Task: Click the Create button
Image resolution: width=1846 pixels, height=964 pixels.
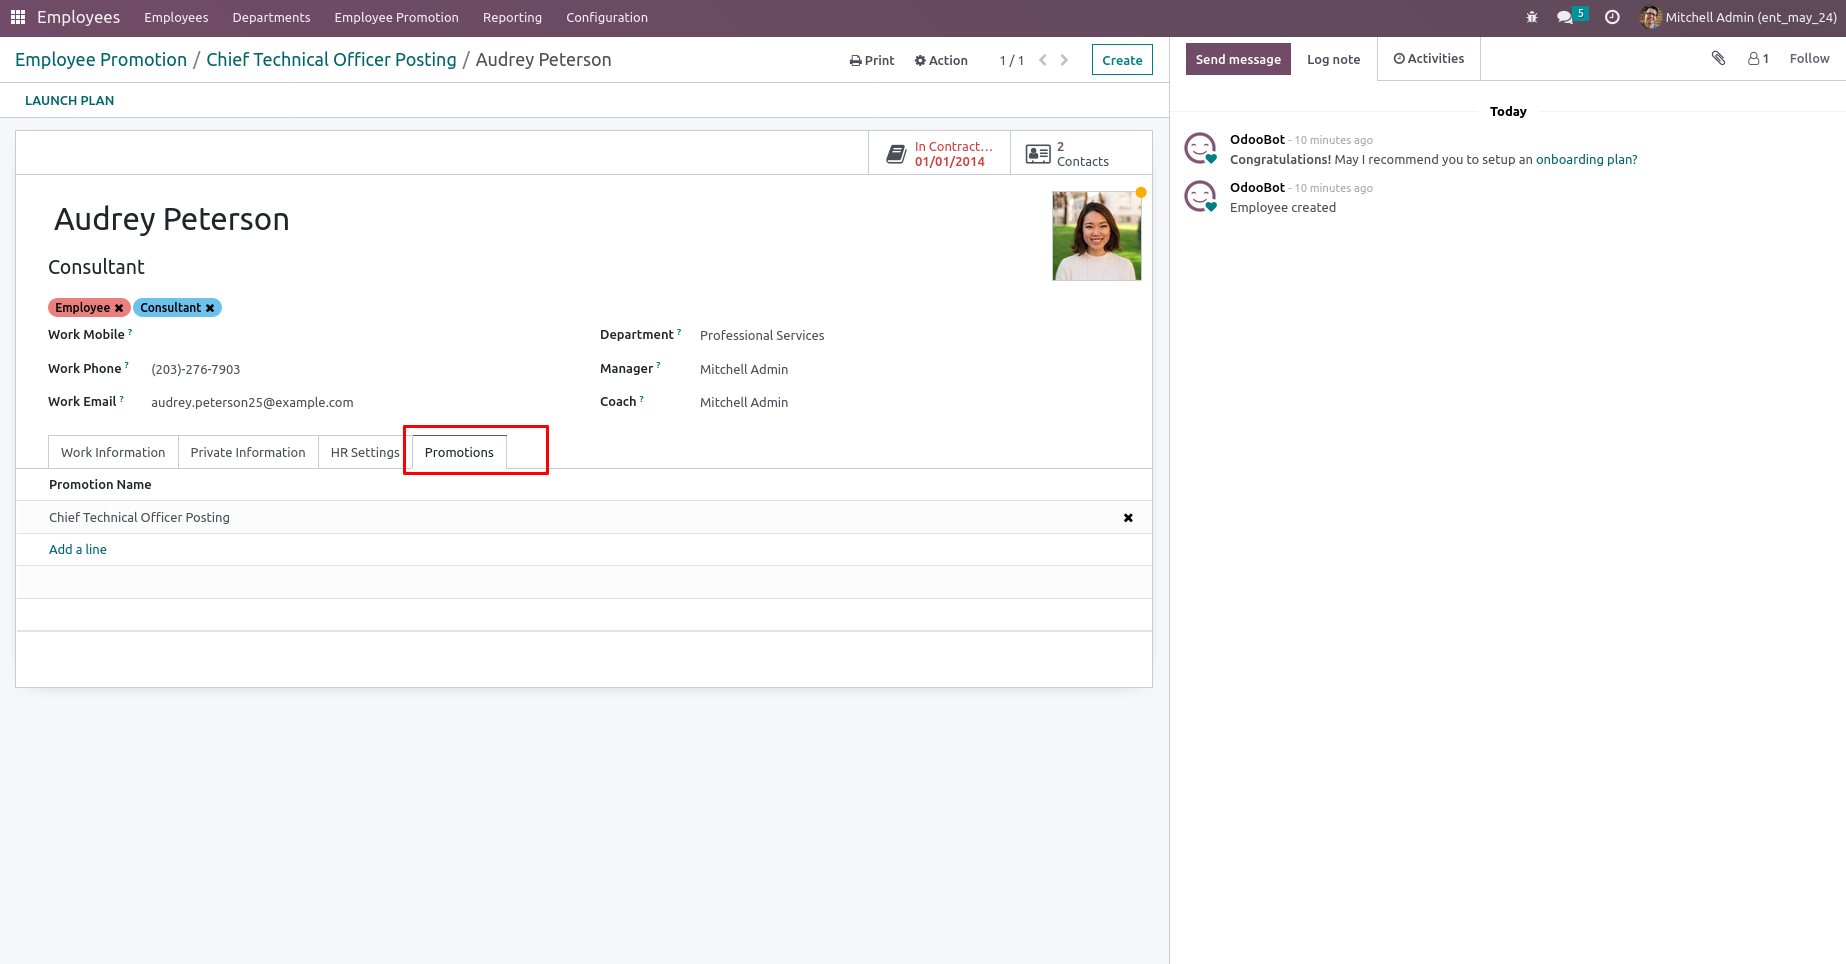Action: tap(1122, 60)
